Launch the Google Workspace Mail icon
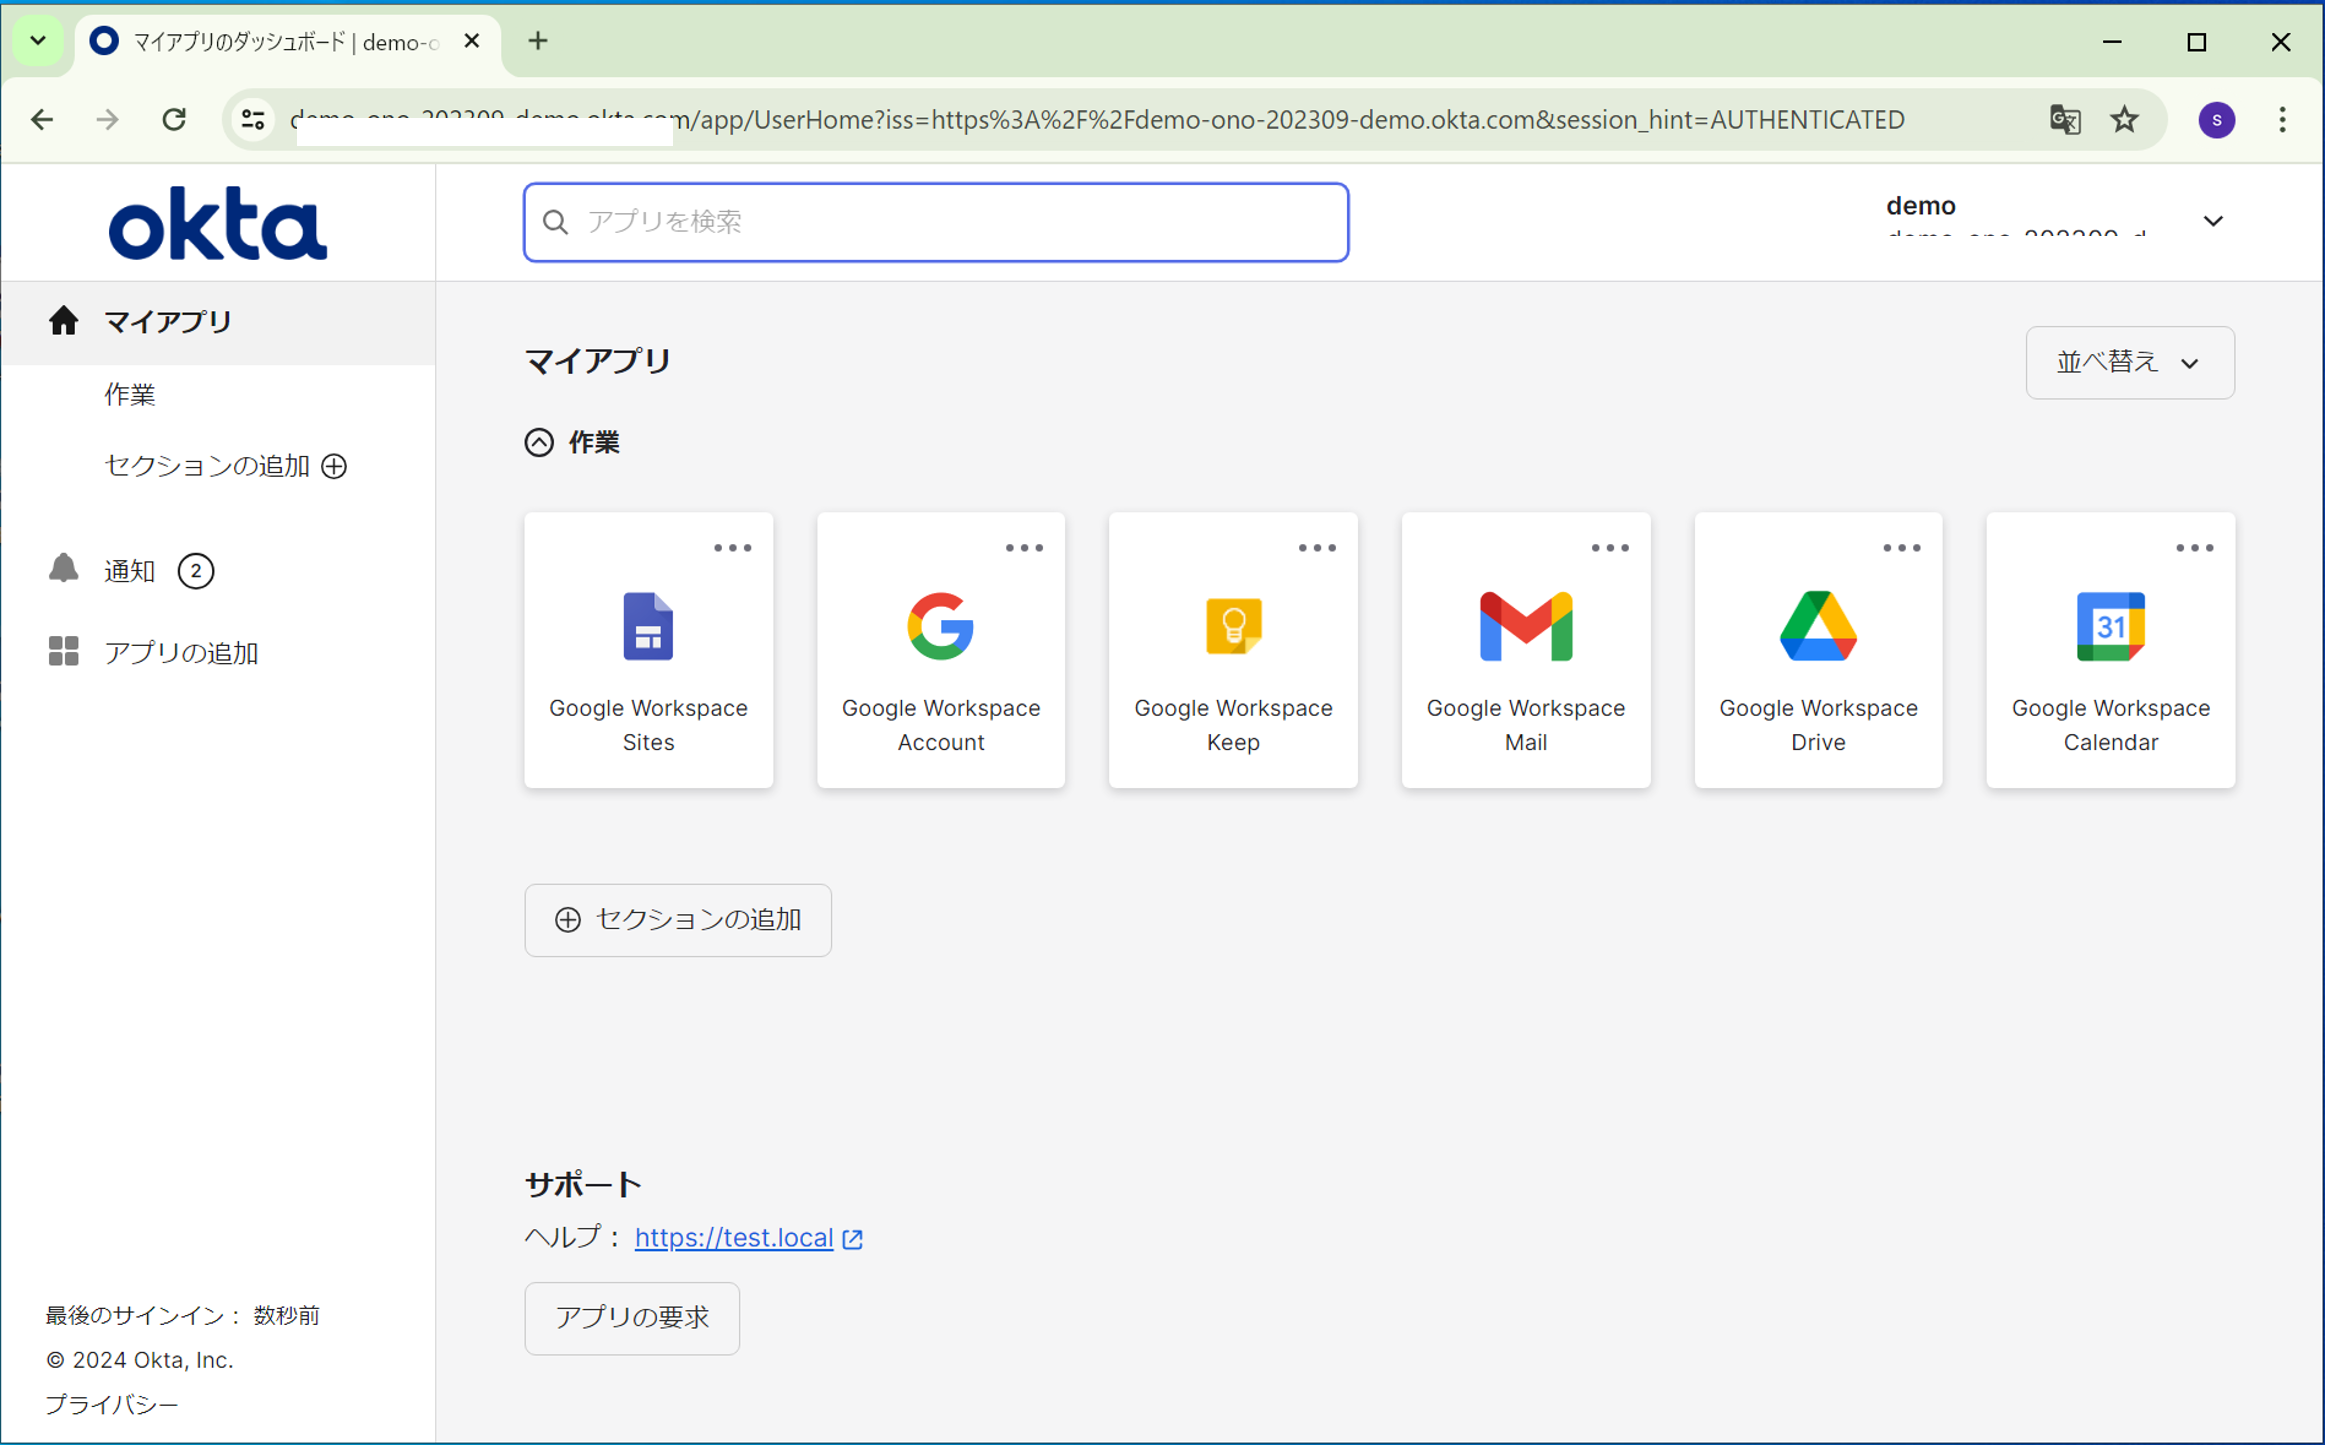Image resolution: width=2325 pixels, height=1445 pixels. (x=1526, y=626)
